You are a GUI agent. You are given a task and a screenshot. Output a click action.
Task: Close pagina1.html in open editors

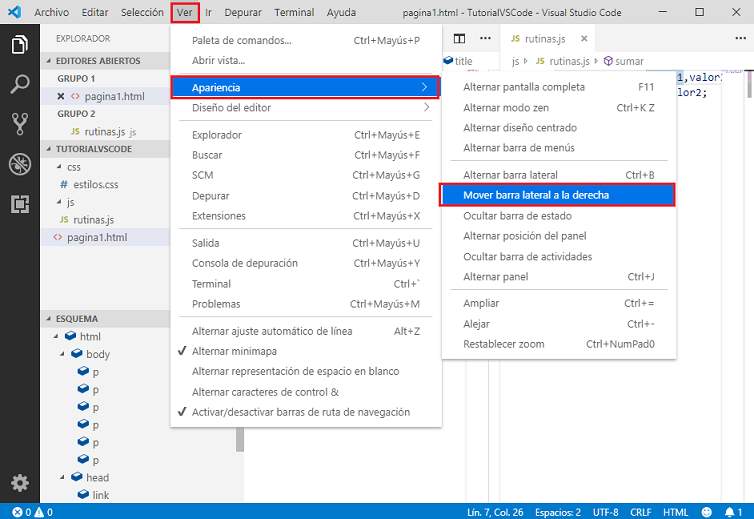click(x=61, y=96)
